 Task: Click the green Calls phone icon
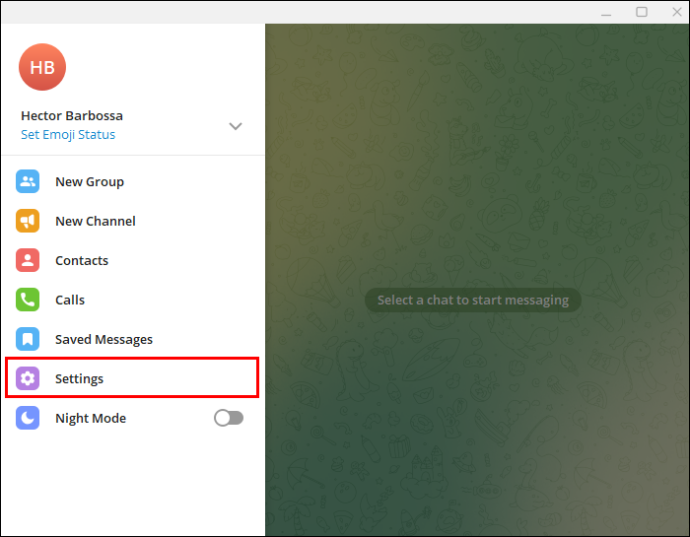coord(28,300)
